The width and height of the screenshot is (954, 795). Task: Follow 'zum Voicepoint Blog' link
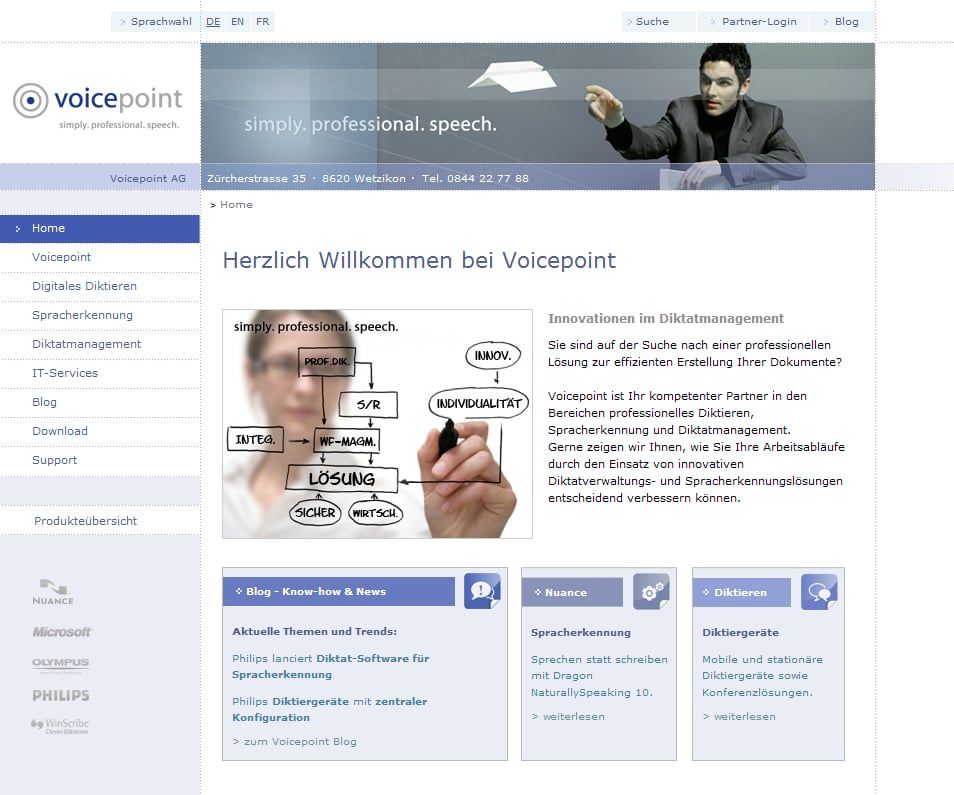click(294, 741)
